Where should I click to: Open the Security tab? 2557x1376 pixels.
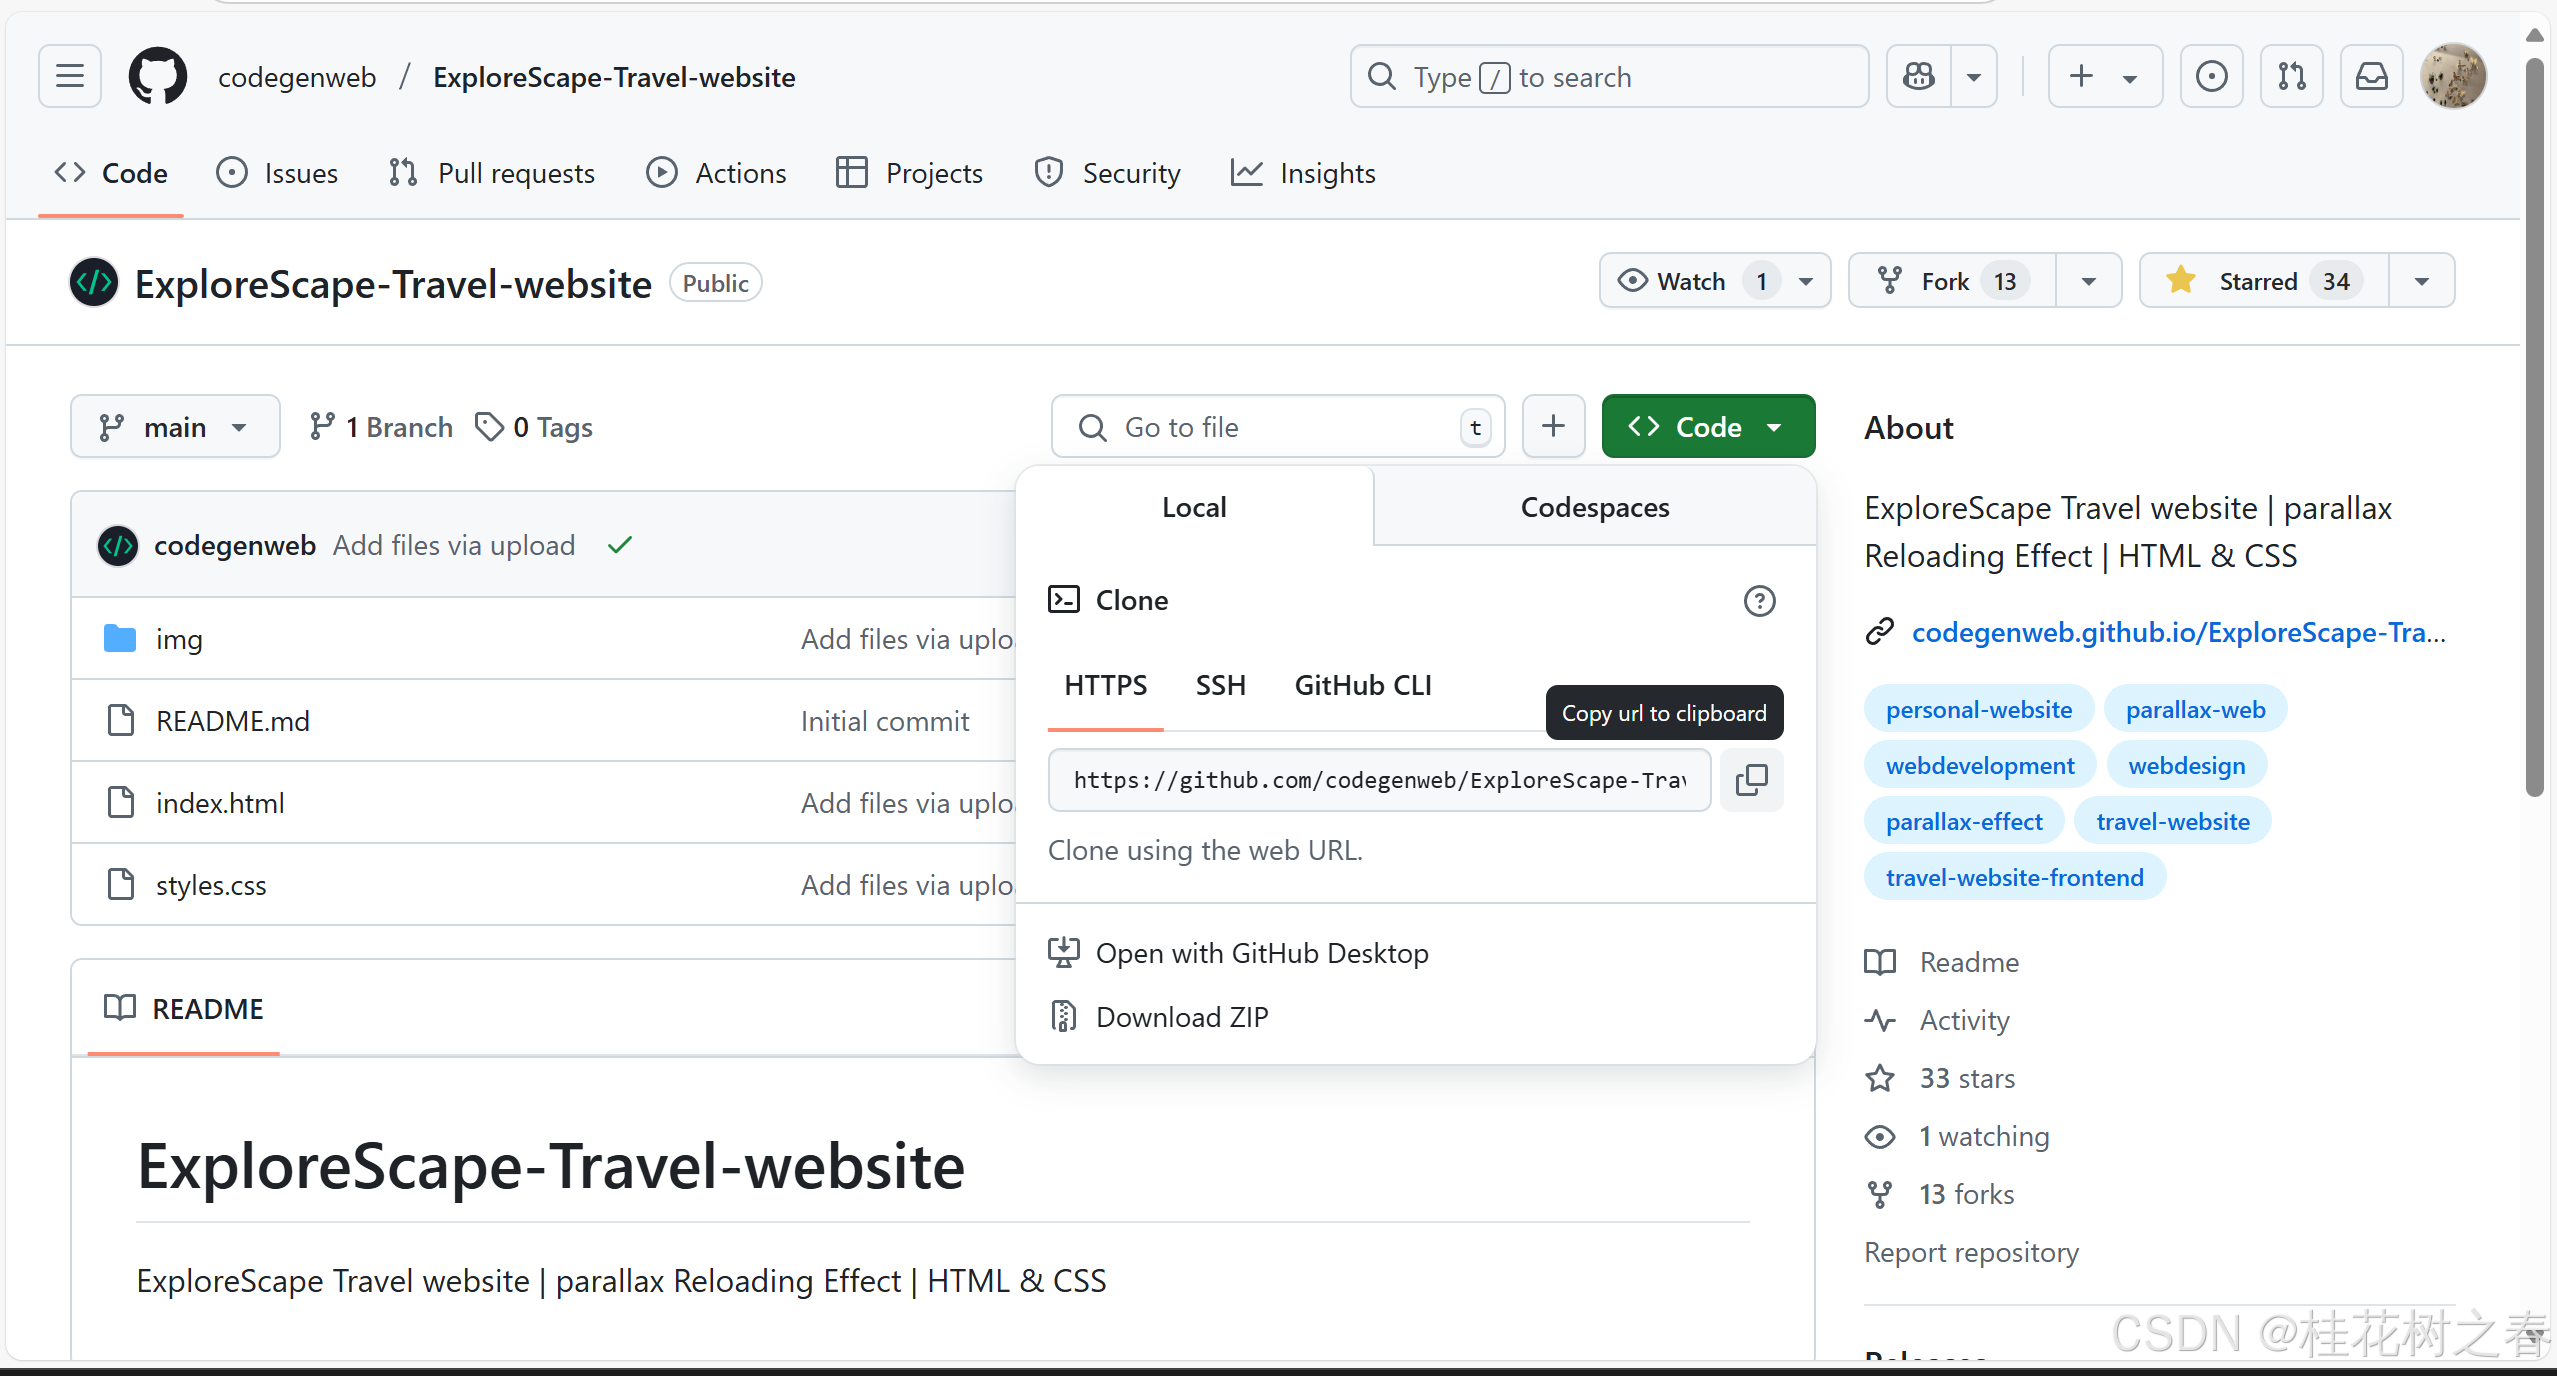tap(1107, 173)
